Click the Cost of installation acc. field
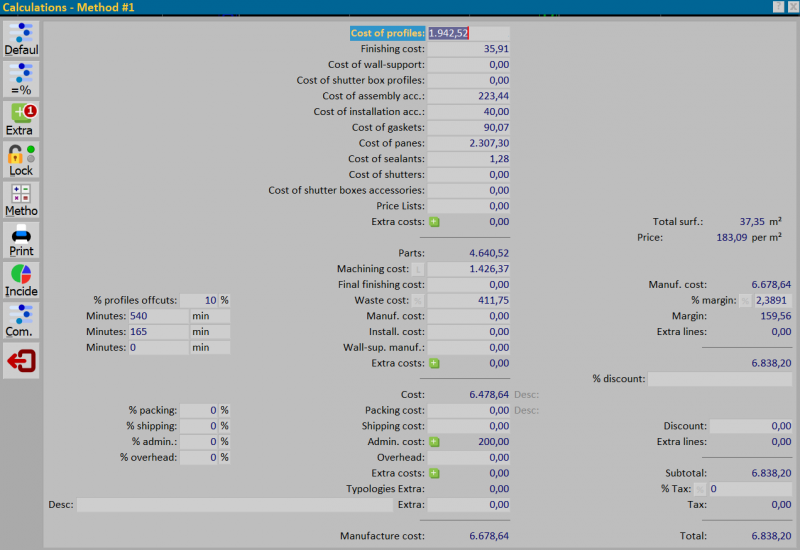The width and height of the screenshot is (800, 550). [468, 112]
